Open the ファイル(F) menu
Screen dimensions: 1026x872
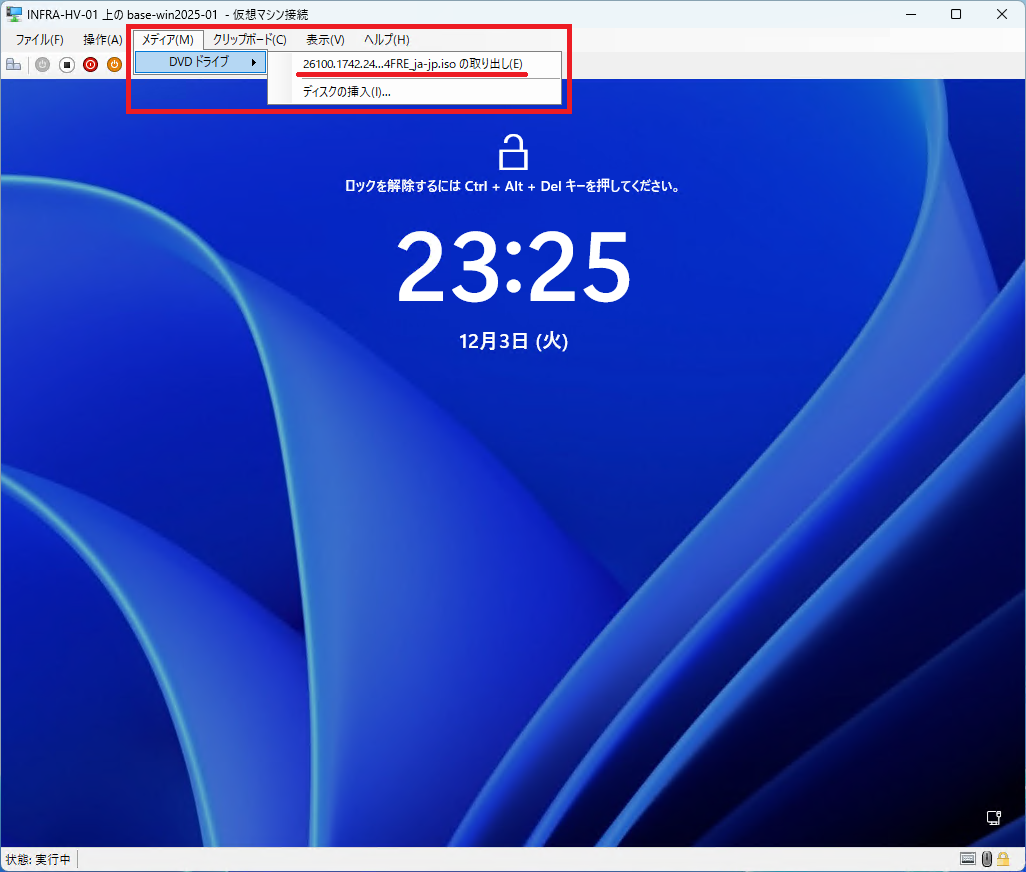pyautogui.click(x=39, y=40)
